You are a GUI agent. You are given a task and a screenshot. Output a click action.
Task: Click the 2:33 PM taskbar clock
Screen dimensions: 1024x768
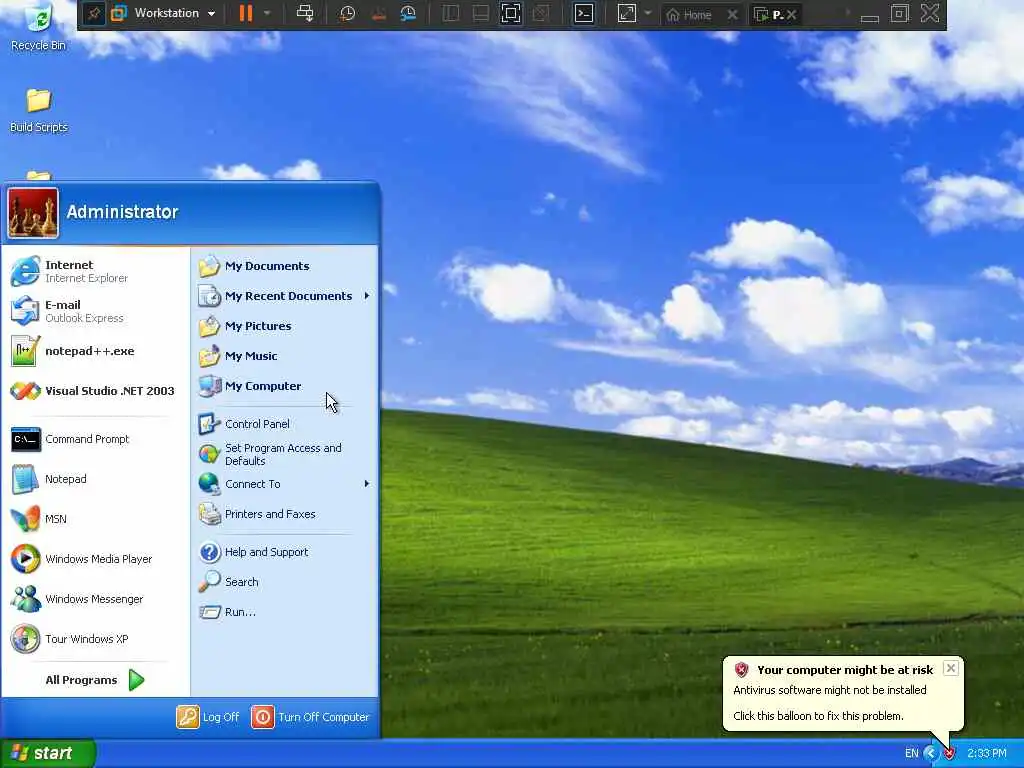pos(987,754)
